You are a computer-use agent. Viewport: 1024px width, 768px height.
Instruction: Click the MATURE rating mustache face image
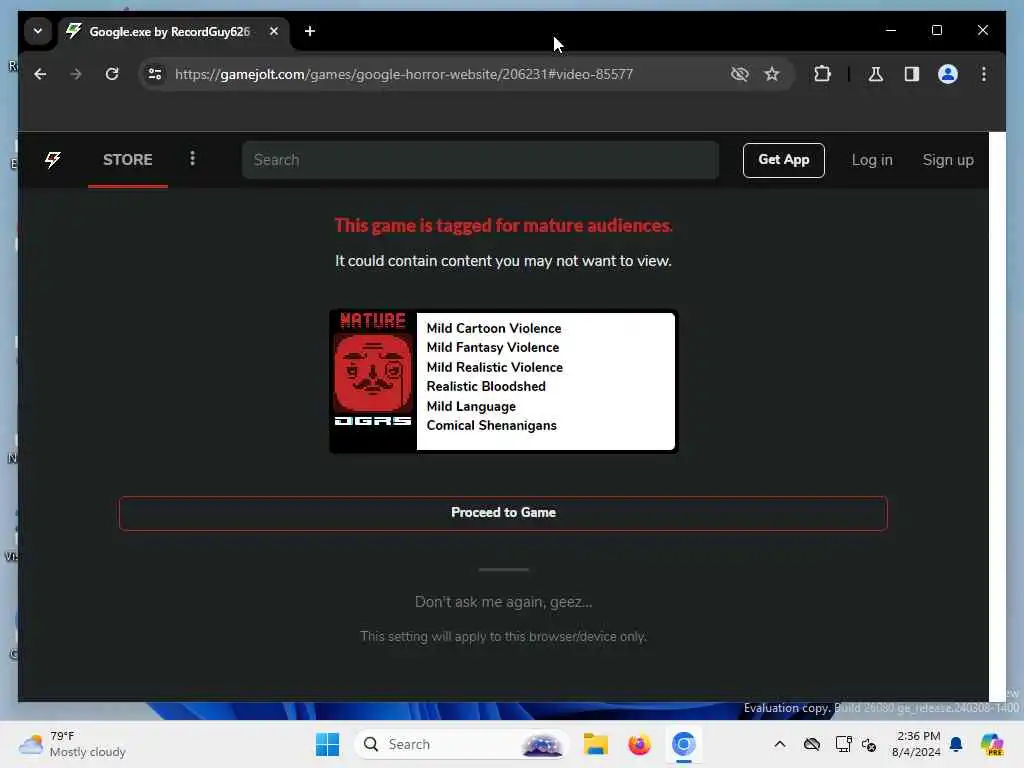coord(373,373)
